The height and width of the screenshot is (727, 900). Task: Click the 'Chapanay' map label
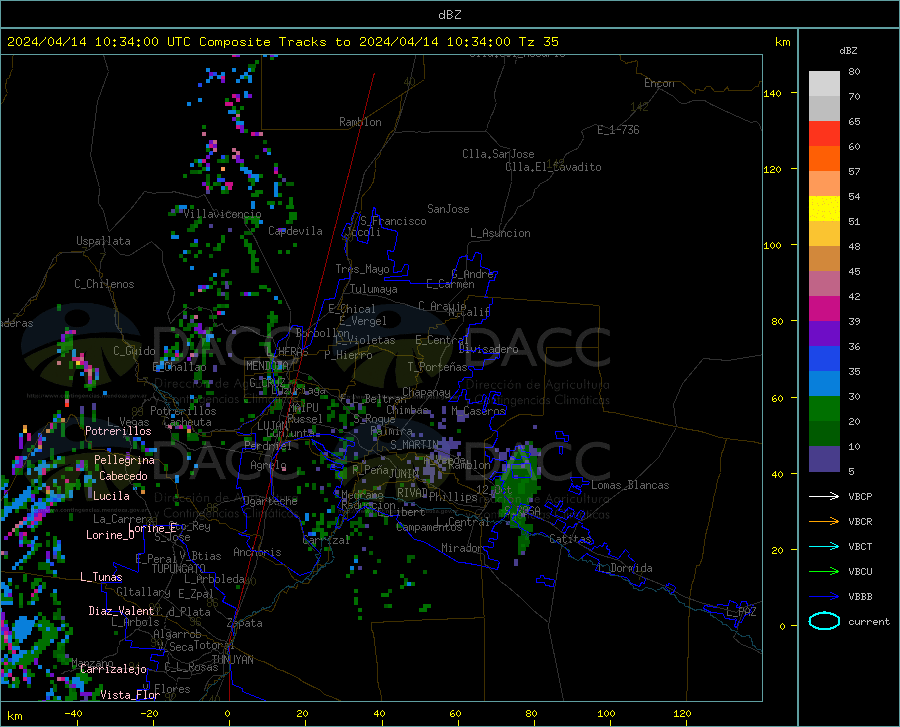coord(426,392)
